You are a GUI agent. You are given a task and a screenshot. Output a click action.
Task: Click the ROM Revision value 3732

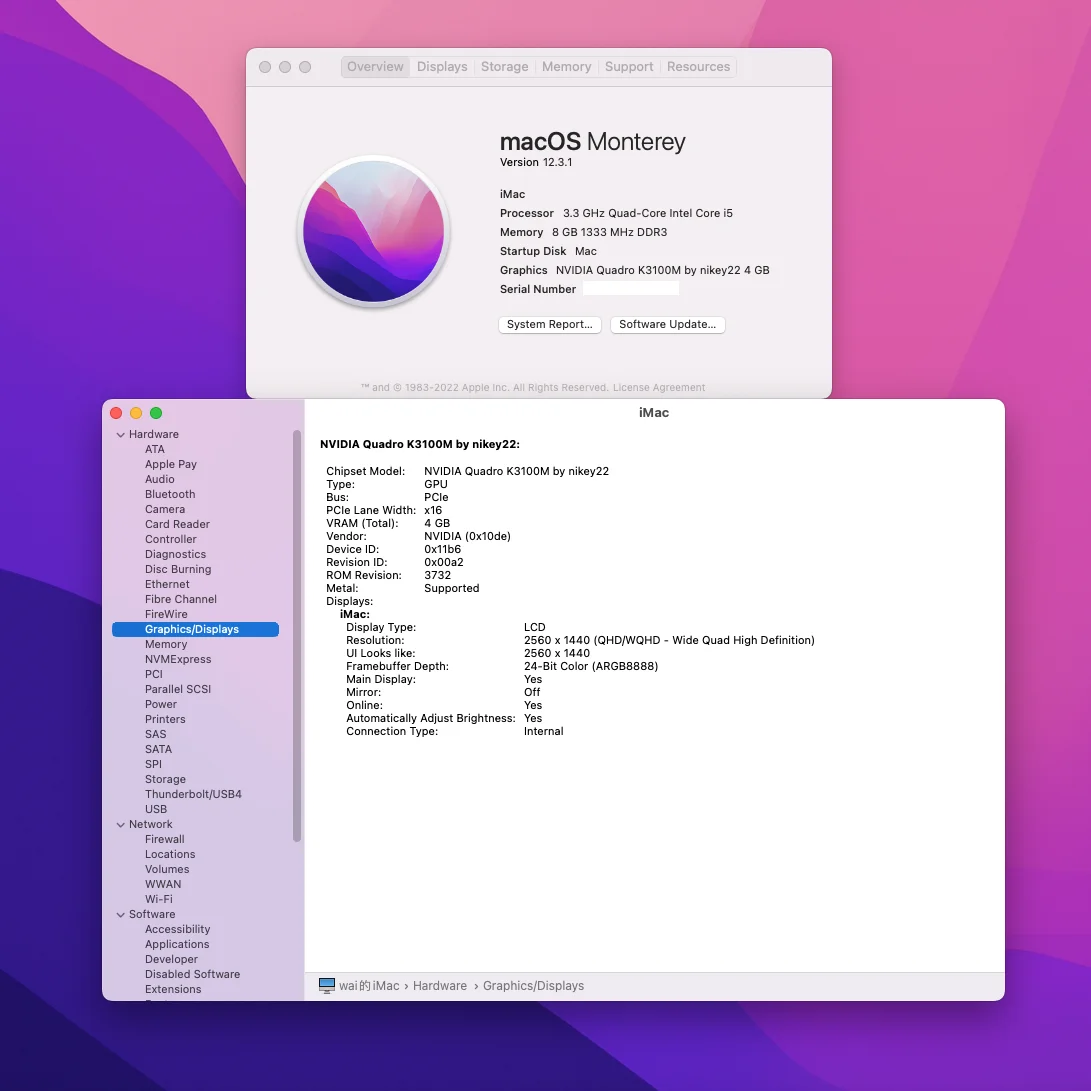pyautogui.click(x=438, y=575)
